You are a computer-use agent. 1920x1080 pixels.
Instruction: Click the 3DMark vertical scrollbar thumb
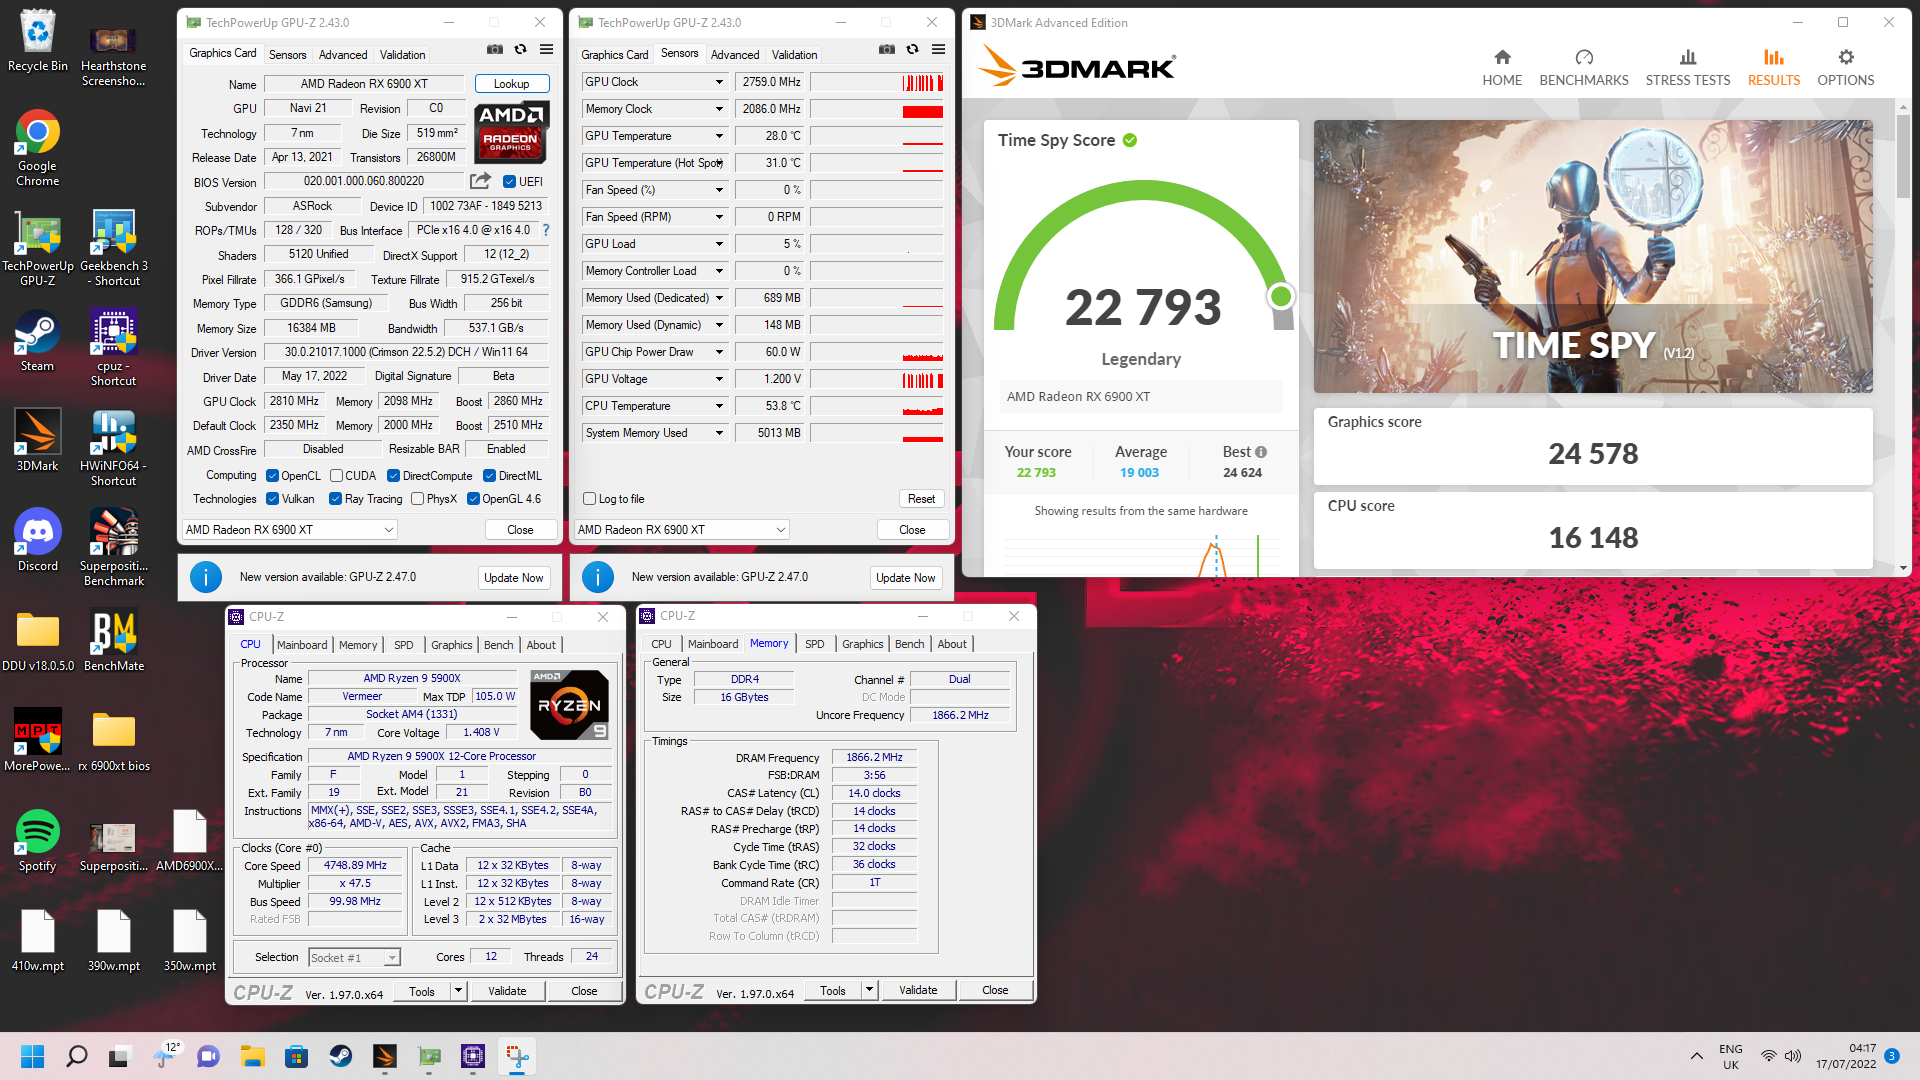pos(1903,155)
